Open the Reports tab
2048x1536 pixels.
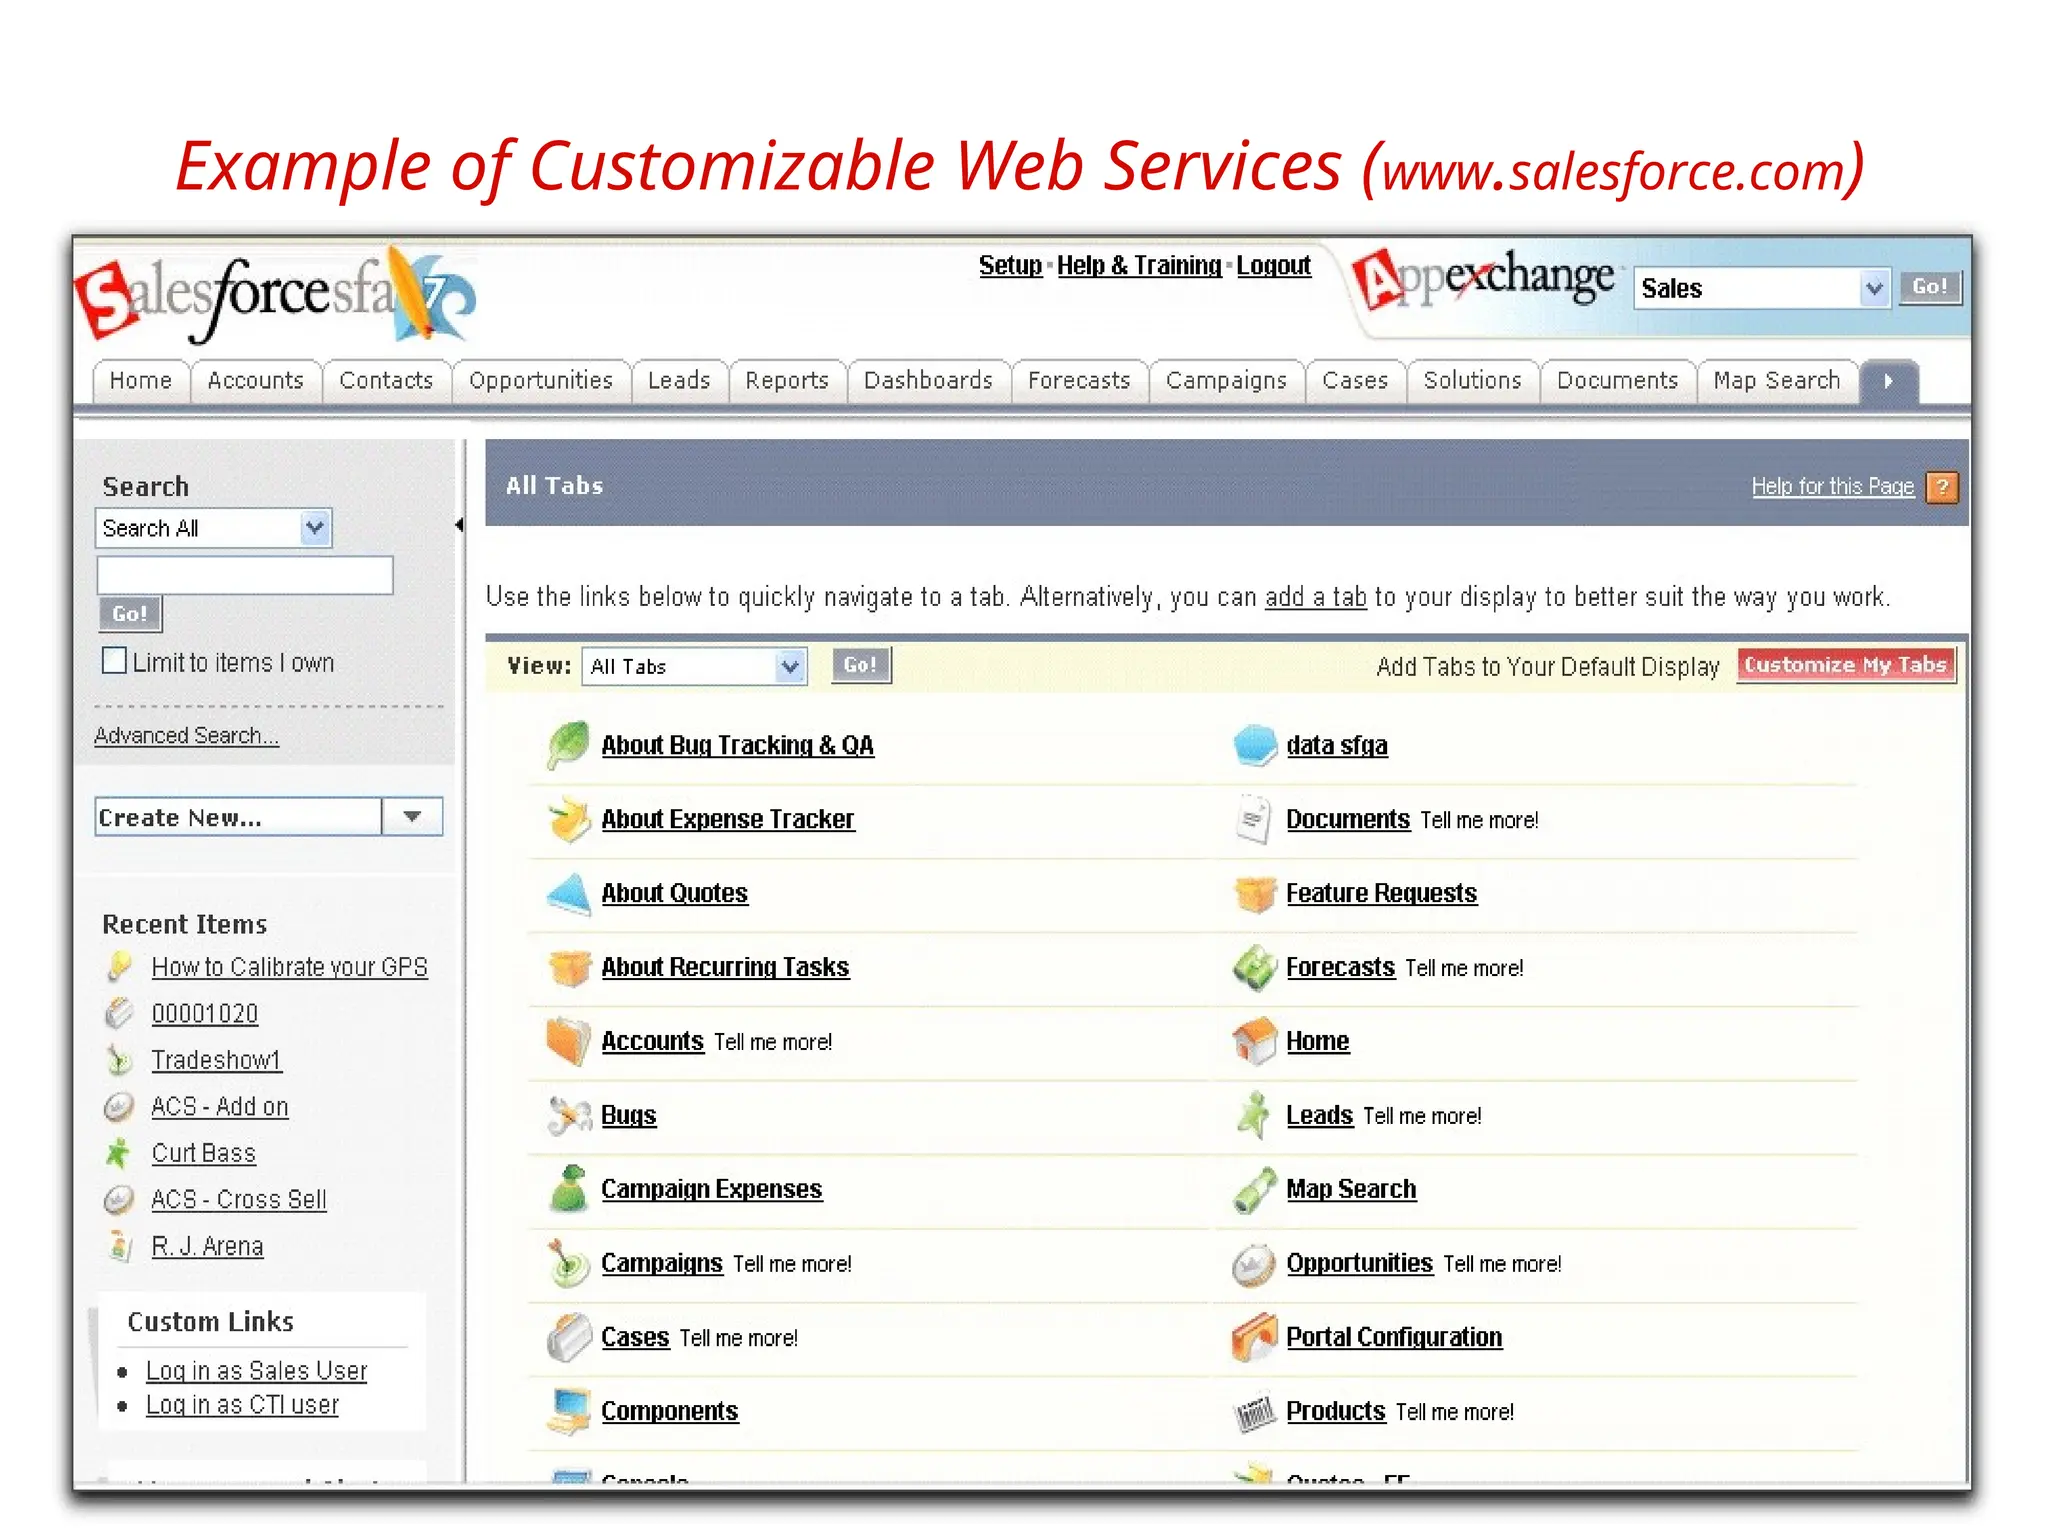coord(787,381)
